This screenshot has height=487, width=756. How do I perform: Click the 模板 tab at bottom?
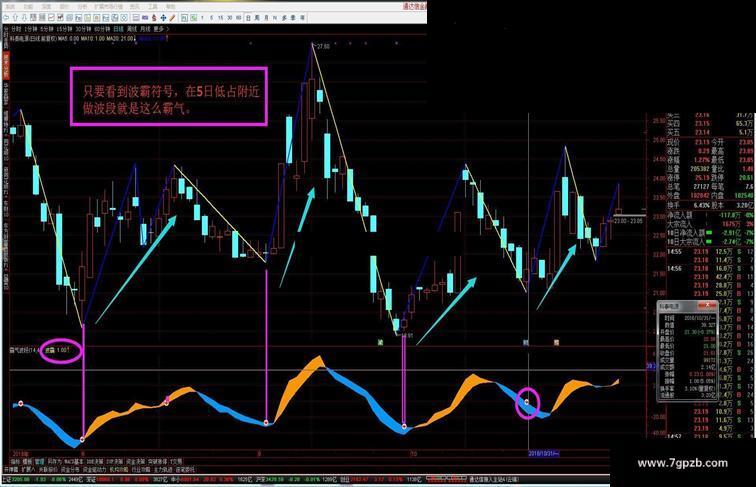pyautogui.click(x=27, y=461)
